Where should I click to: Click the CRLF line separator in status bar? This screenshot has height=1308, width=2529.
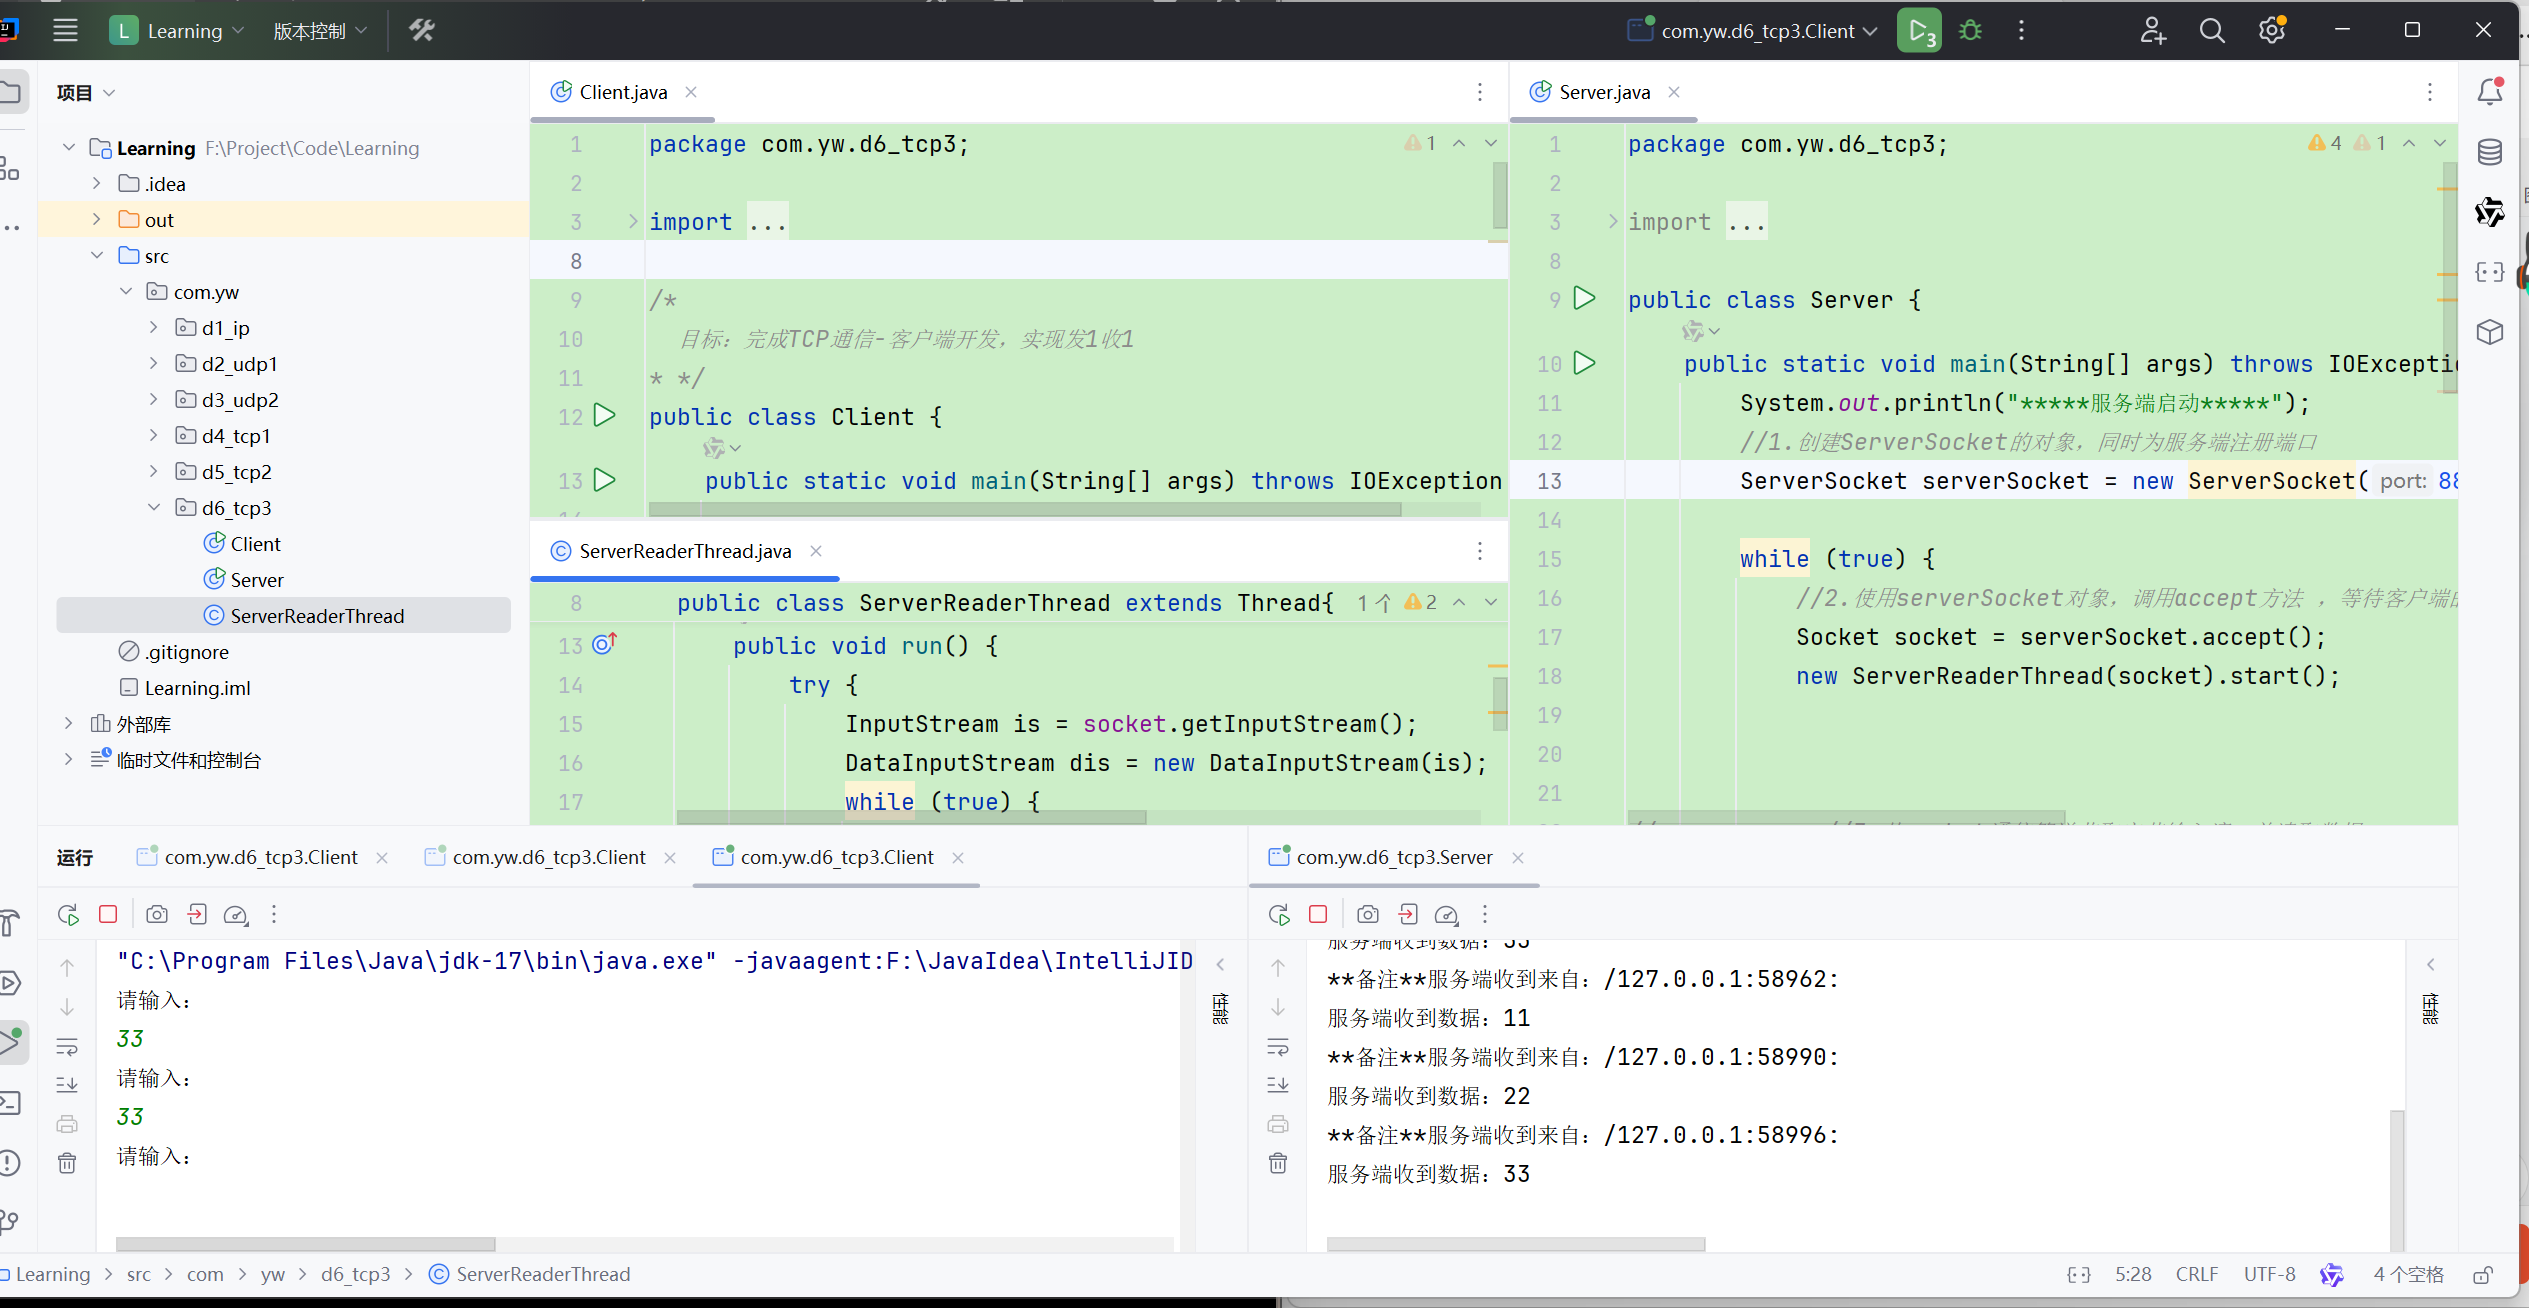pyautogui.click(x=2196, y=1275)
